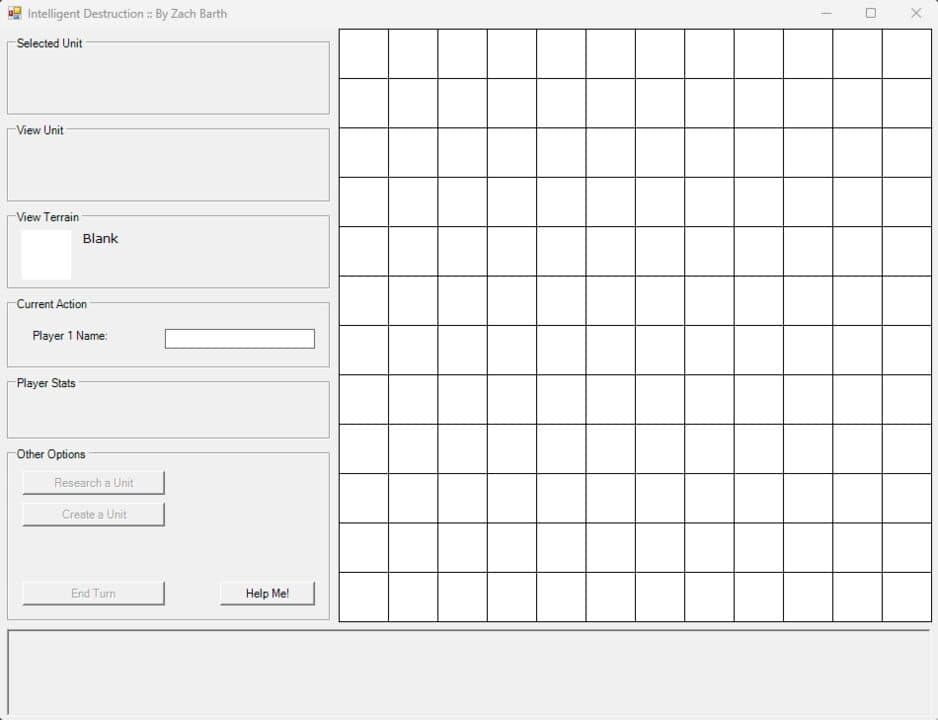
Task: Select the top-right grid tile
Action: pos(907,54)
